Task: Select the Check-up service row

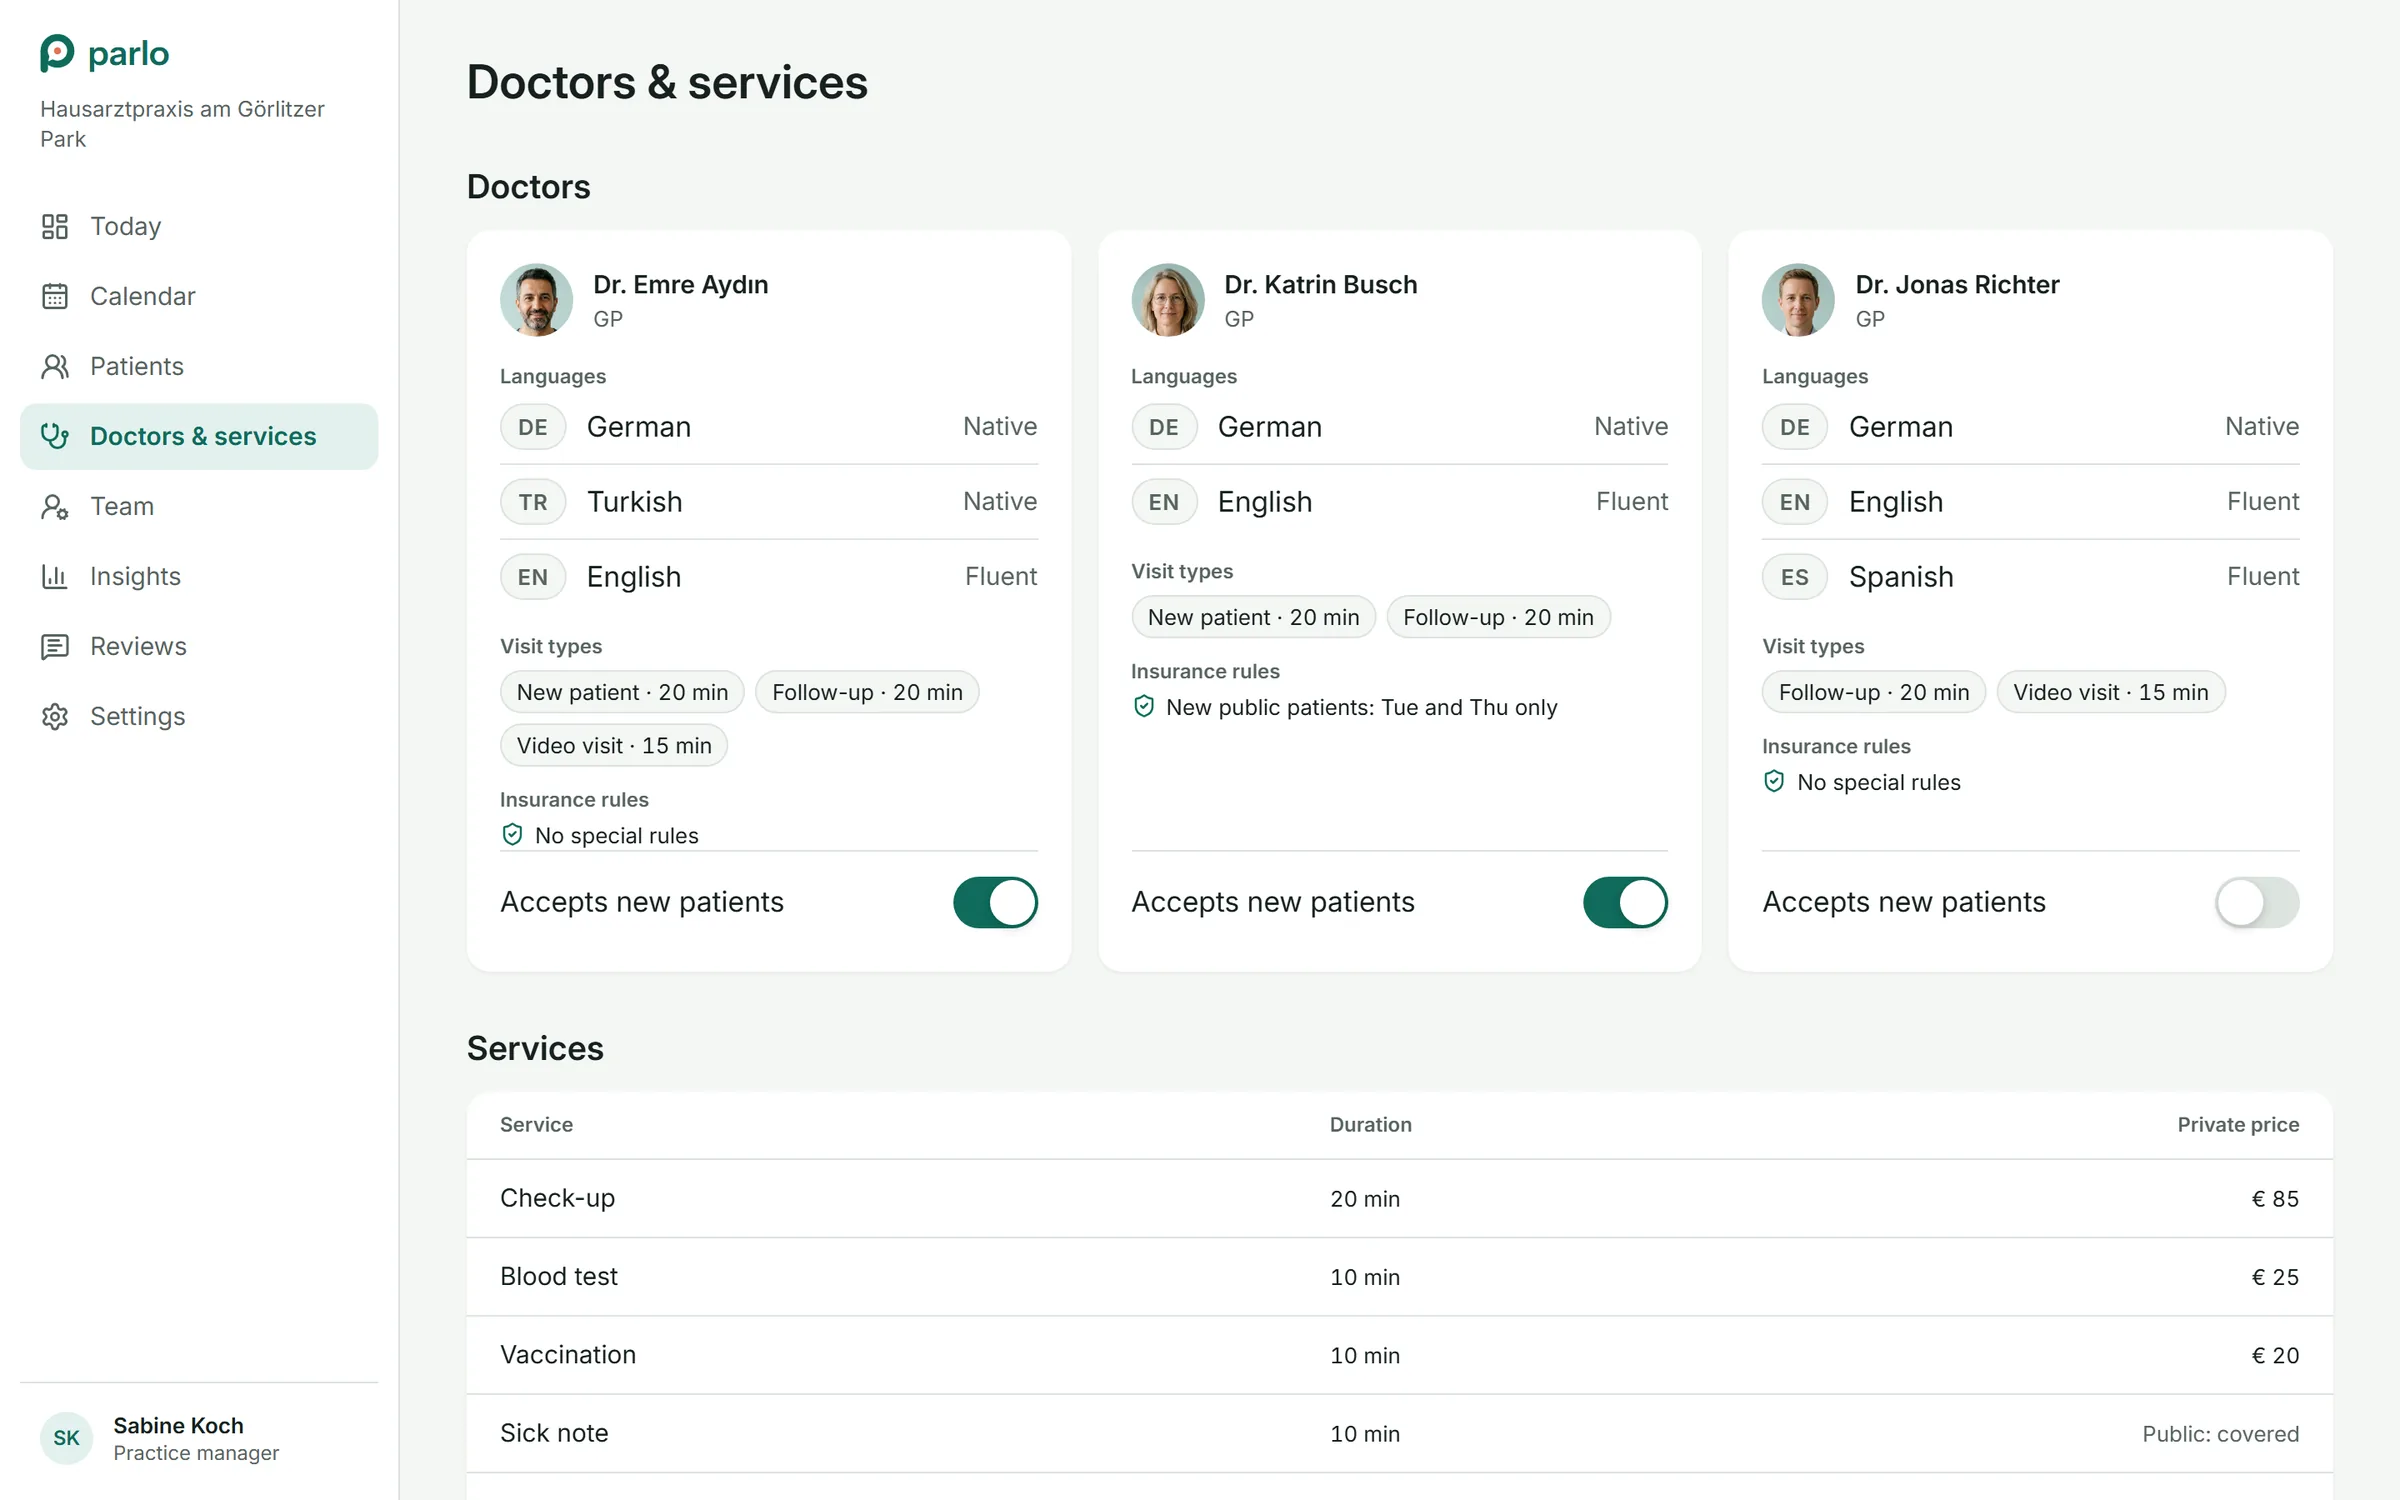Action: point(1399,1199)
